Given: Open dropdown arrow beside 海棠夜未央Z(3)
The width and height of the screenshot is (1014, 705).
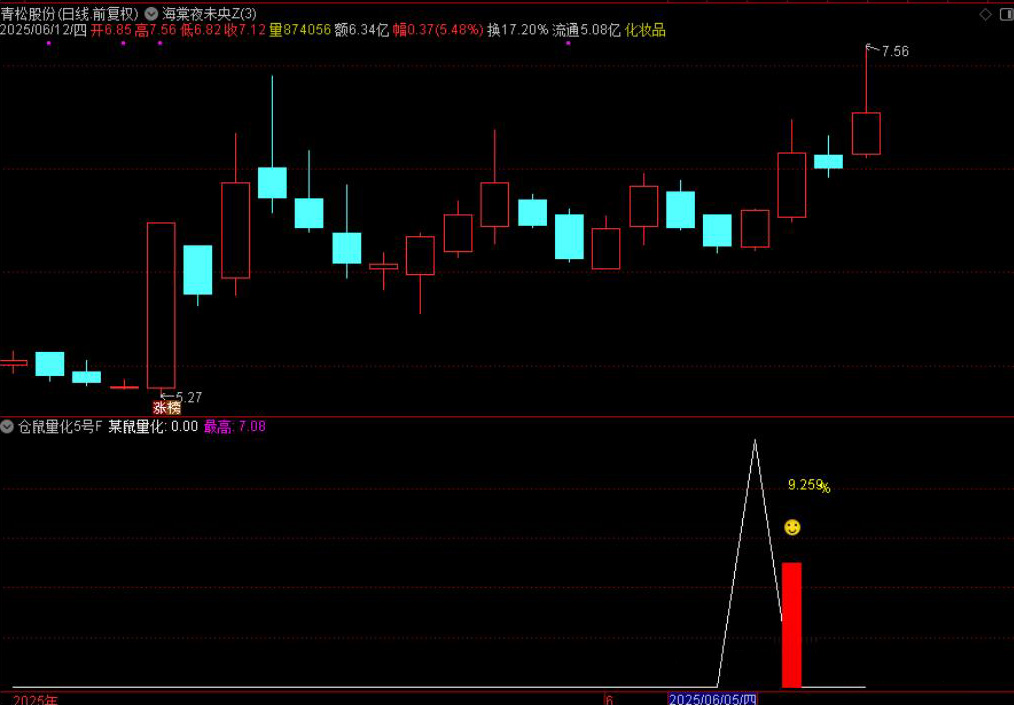Looking at the screenshot, I should tap(151, 14).
